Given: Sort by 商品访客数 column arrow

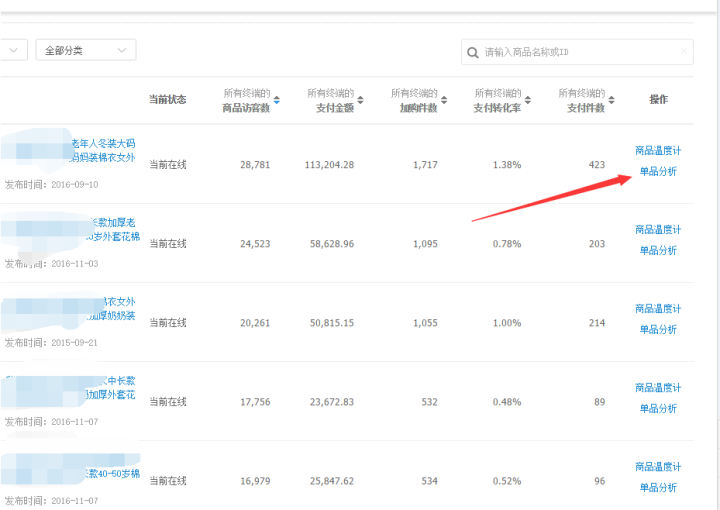Looking at the screenshot, I should point(277,100).
